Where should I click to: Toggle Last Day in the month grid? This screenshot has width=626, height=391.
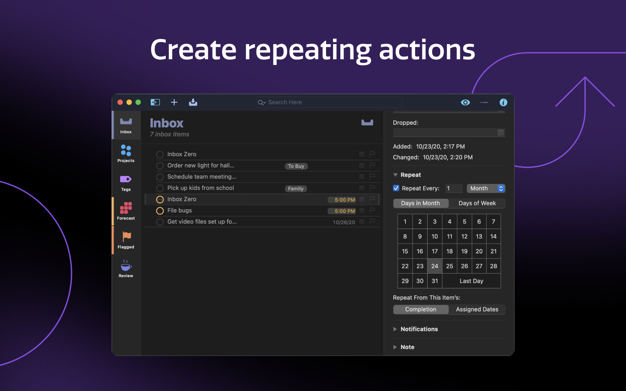click(471, 281)
